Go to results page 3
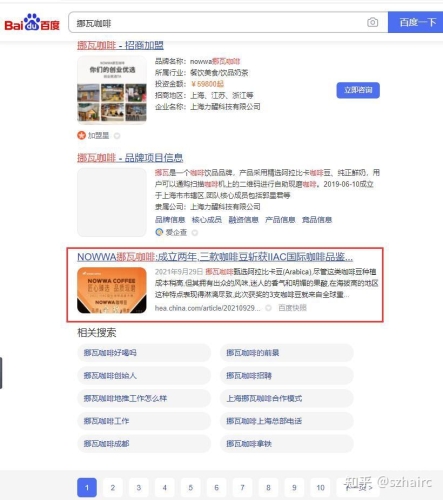This screenshot has width=443, height=500. pyautogui.click(x=139, y=488)
